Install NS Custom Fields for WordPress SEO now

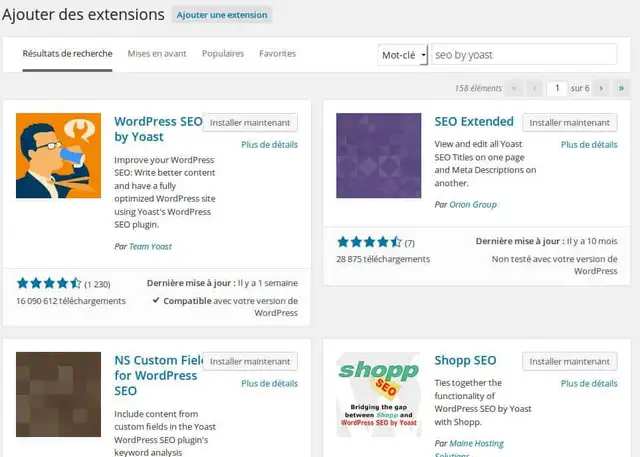250,362
